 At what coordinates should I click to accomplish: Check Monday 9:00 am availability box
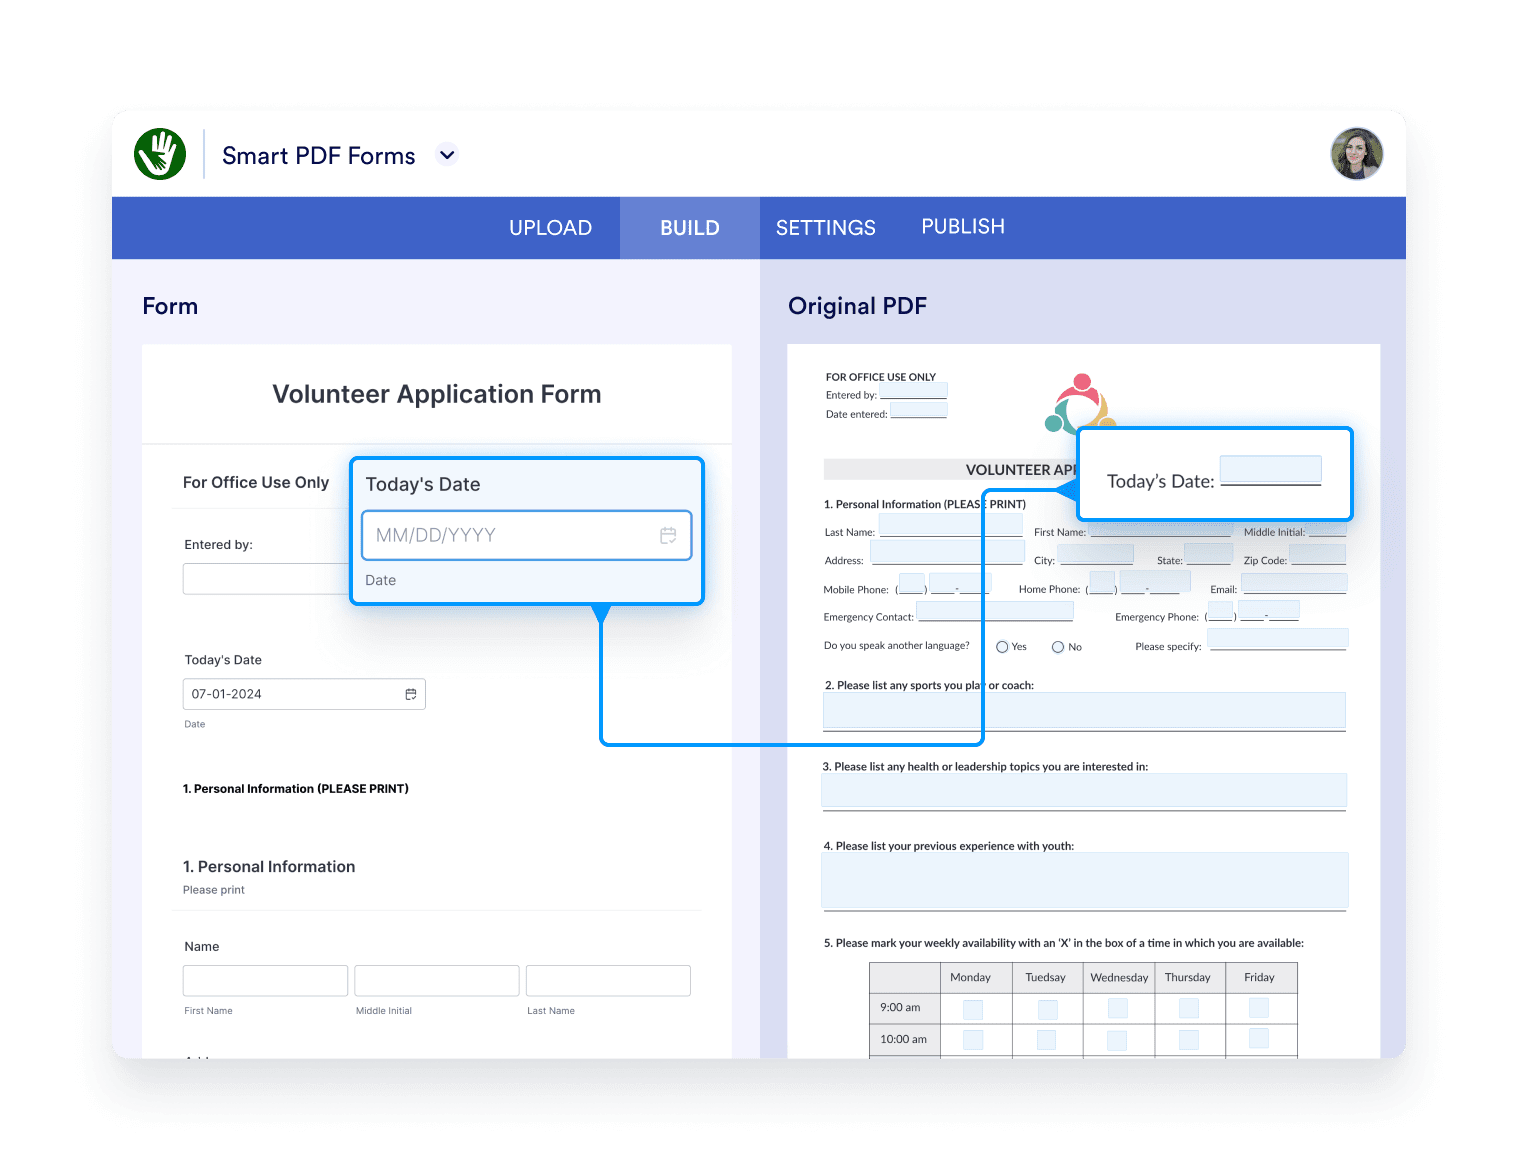point(974,1008)
